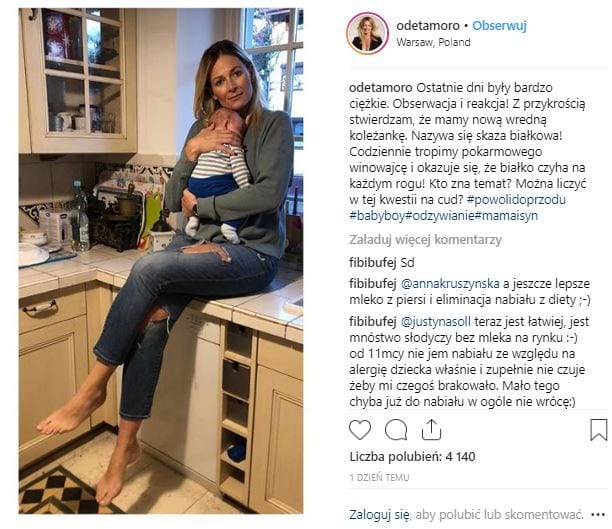Screen dimensions: 612x529
Task: Open odetamoro profile picture avatar
Action: pos(367,34)
